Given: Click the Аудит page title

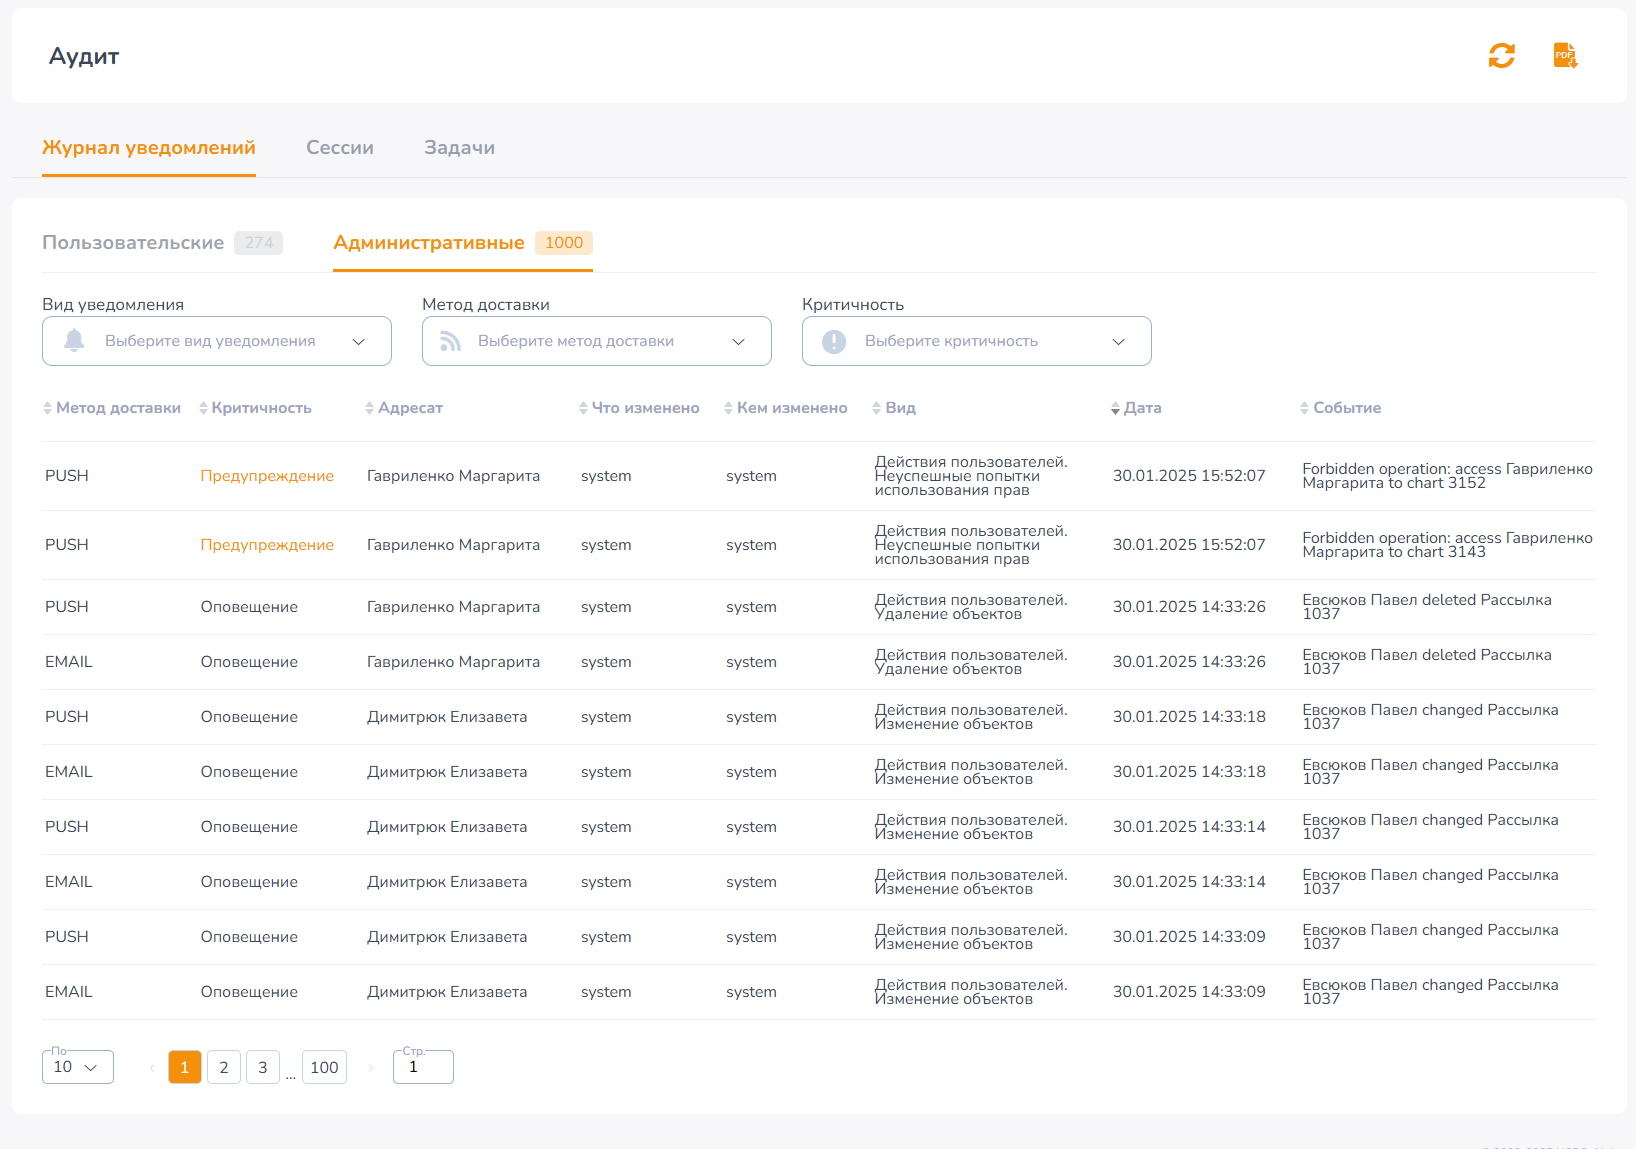Looking at the screenshot, I should (x=84, y=57).
